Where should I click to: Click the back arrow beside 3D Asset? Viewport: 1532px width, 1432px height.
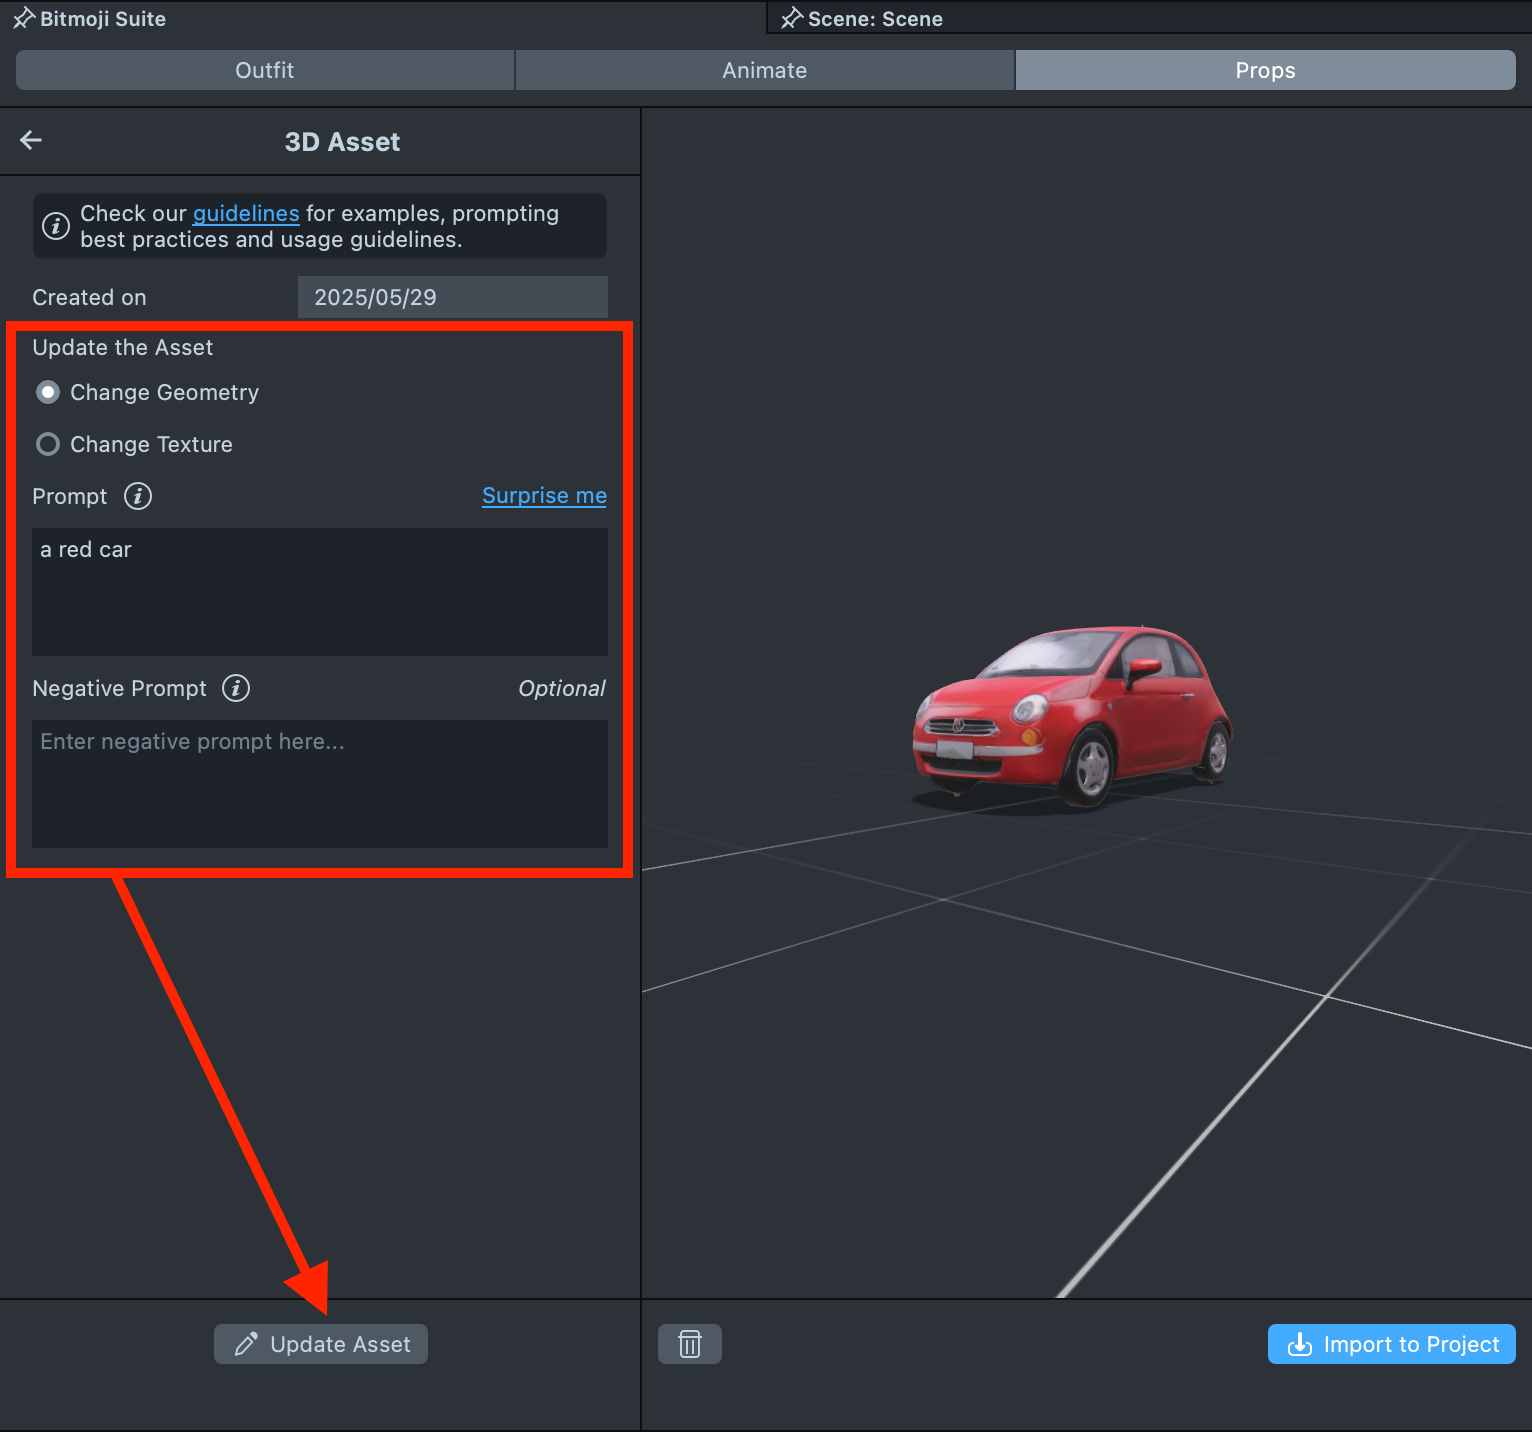[x=31, y=141]
